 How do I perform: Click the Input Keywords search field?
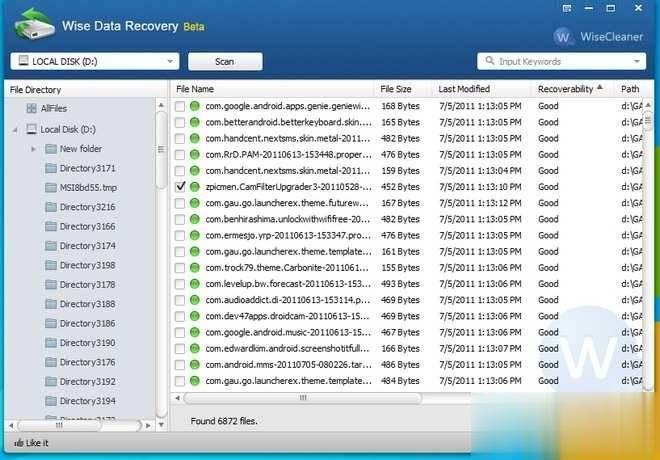(562, 61)
